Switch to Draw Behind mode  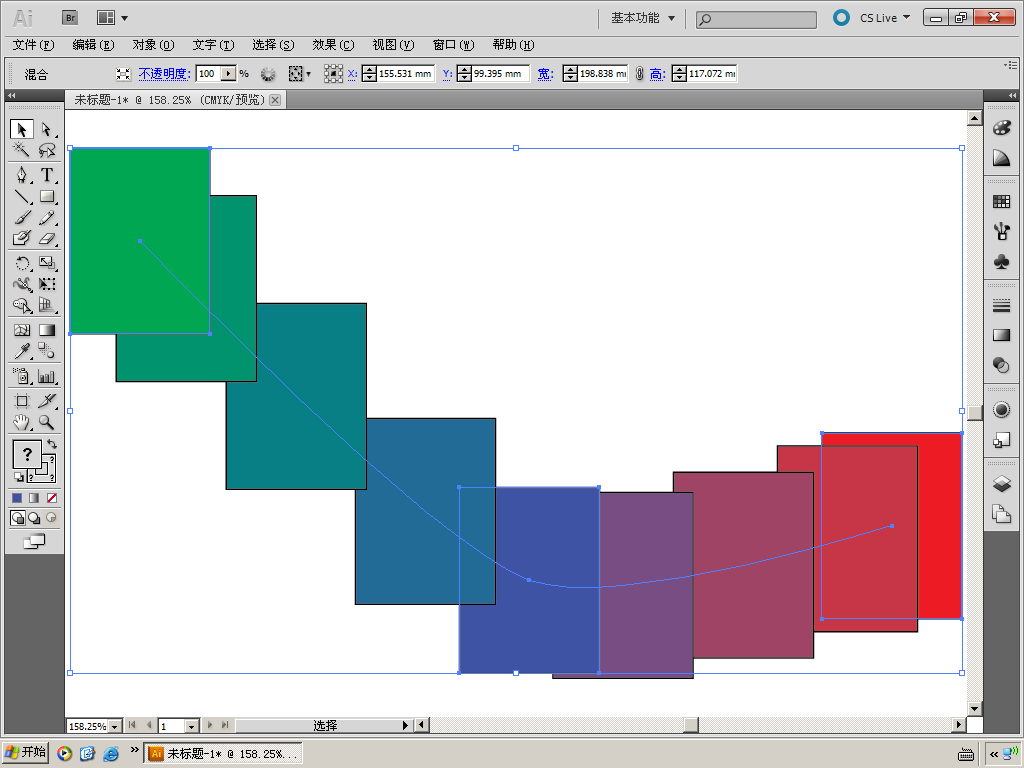(34, 518)
